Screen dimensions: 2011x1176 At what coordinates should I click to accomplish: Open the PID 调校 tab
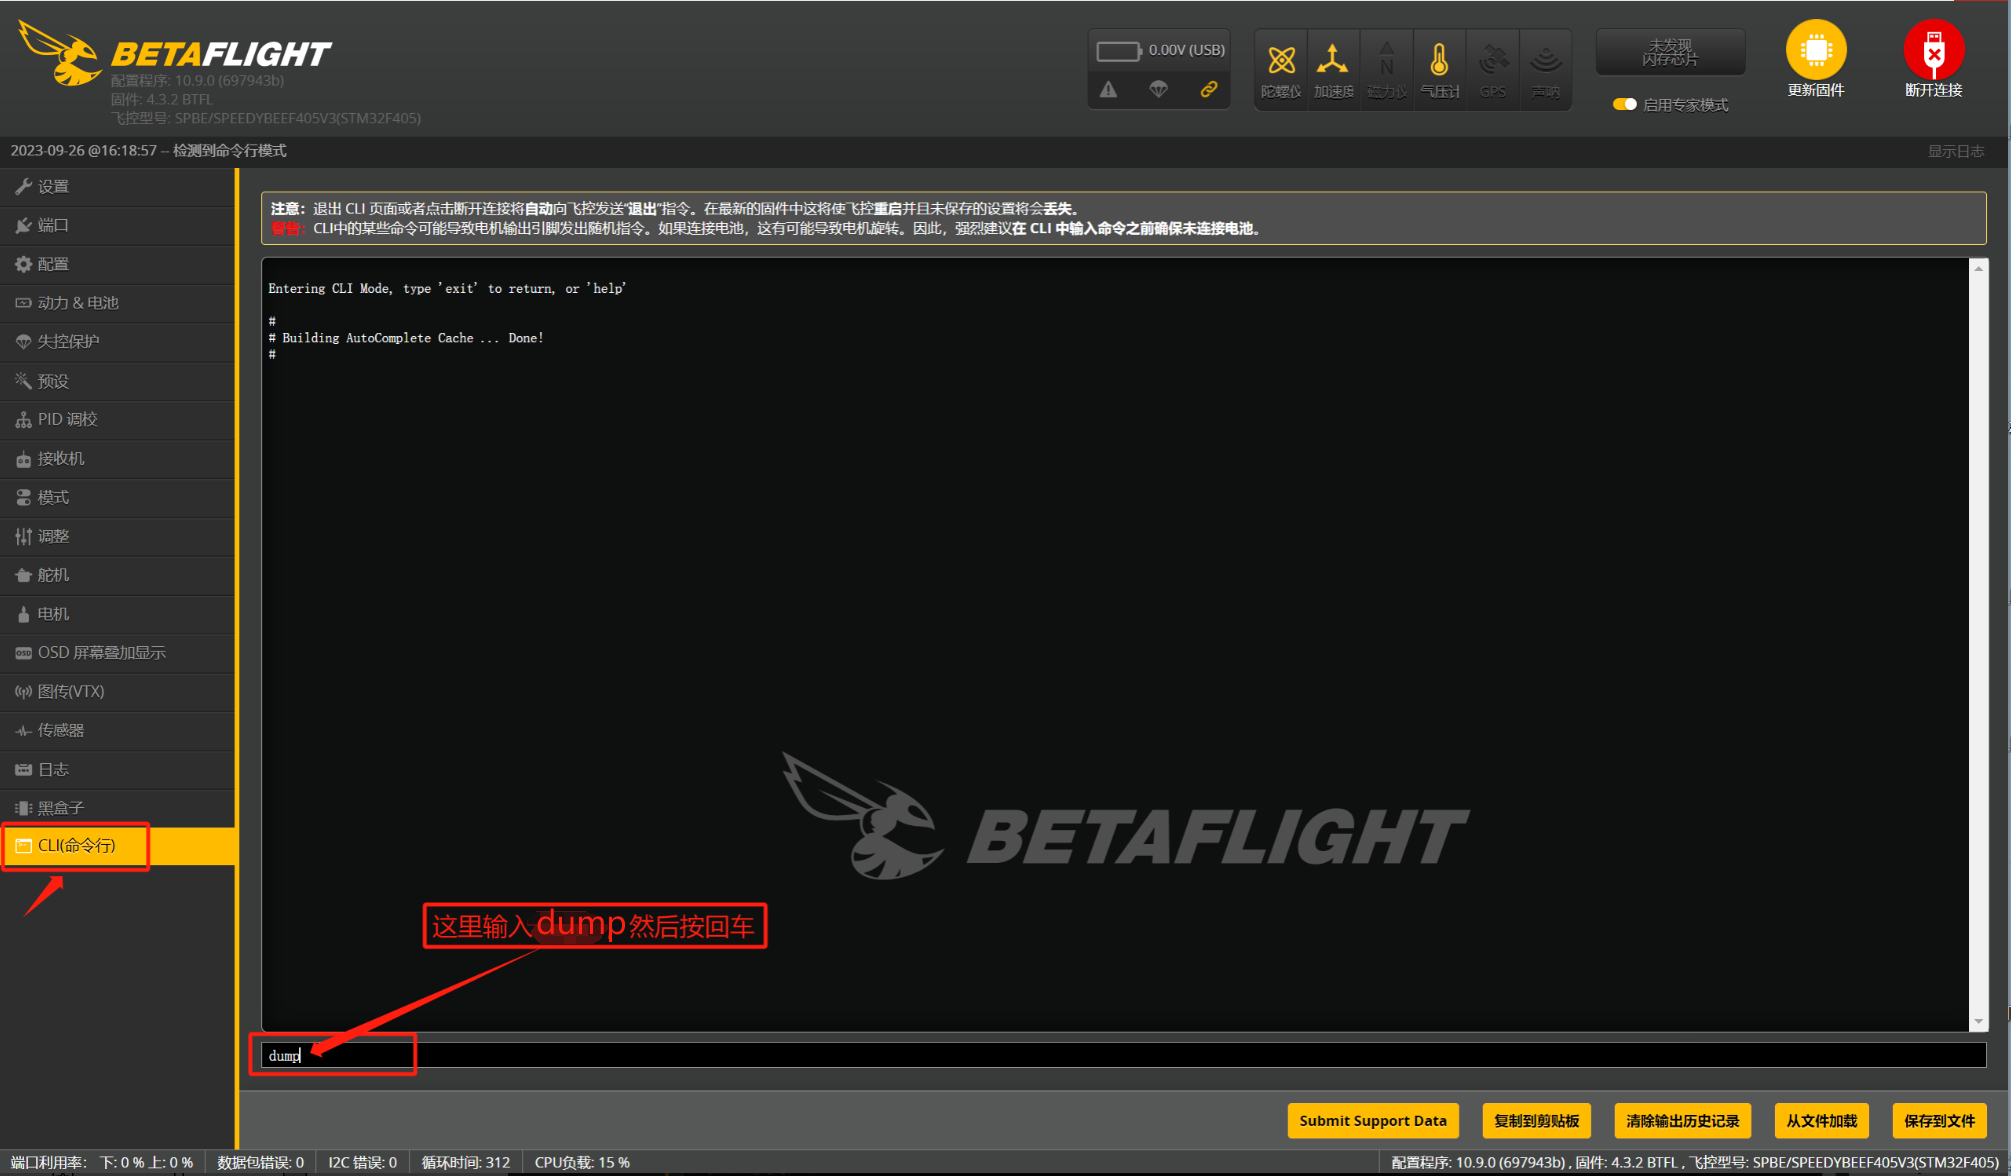[x=67, y=419]
